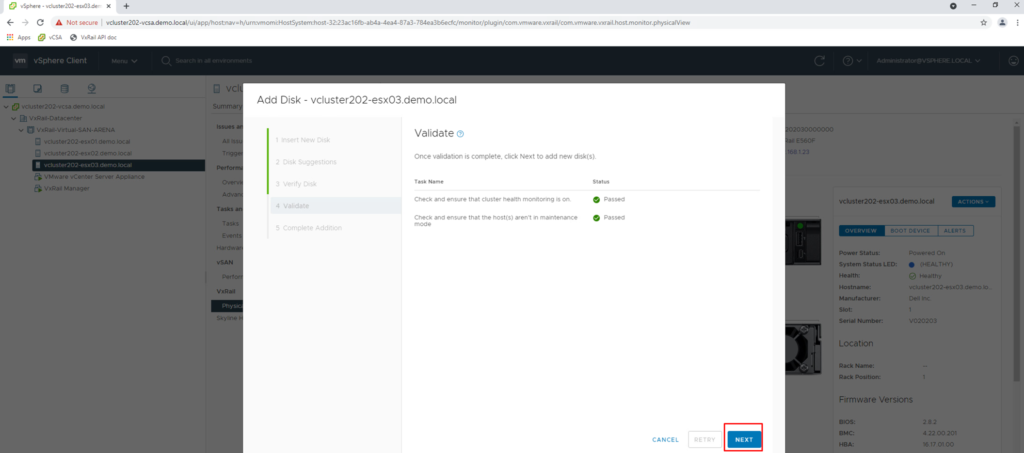Reload the browser page
The width and height of the screenshot is (1024, 453).
[41, 22]
